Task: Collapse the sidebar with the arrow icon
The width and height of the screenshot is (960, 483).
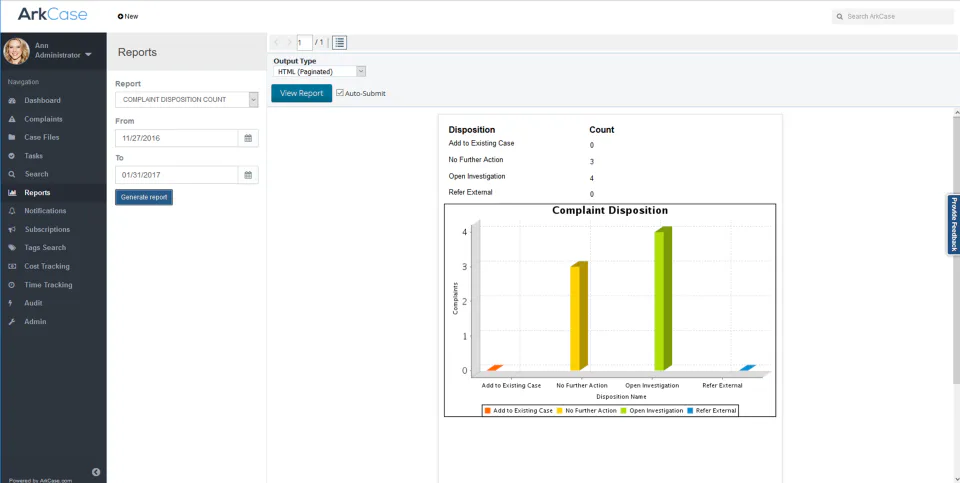Action: click(x=96, y=472)
